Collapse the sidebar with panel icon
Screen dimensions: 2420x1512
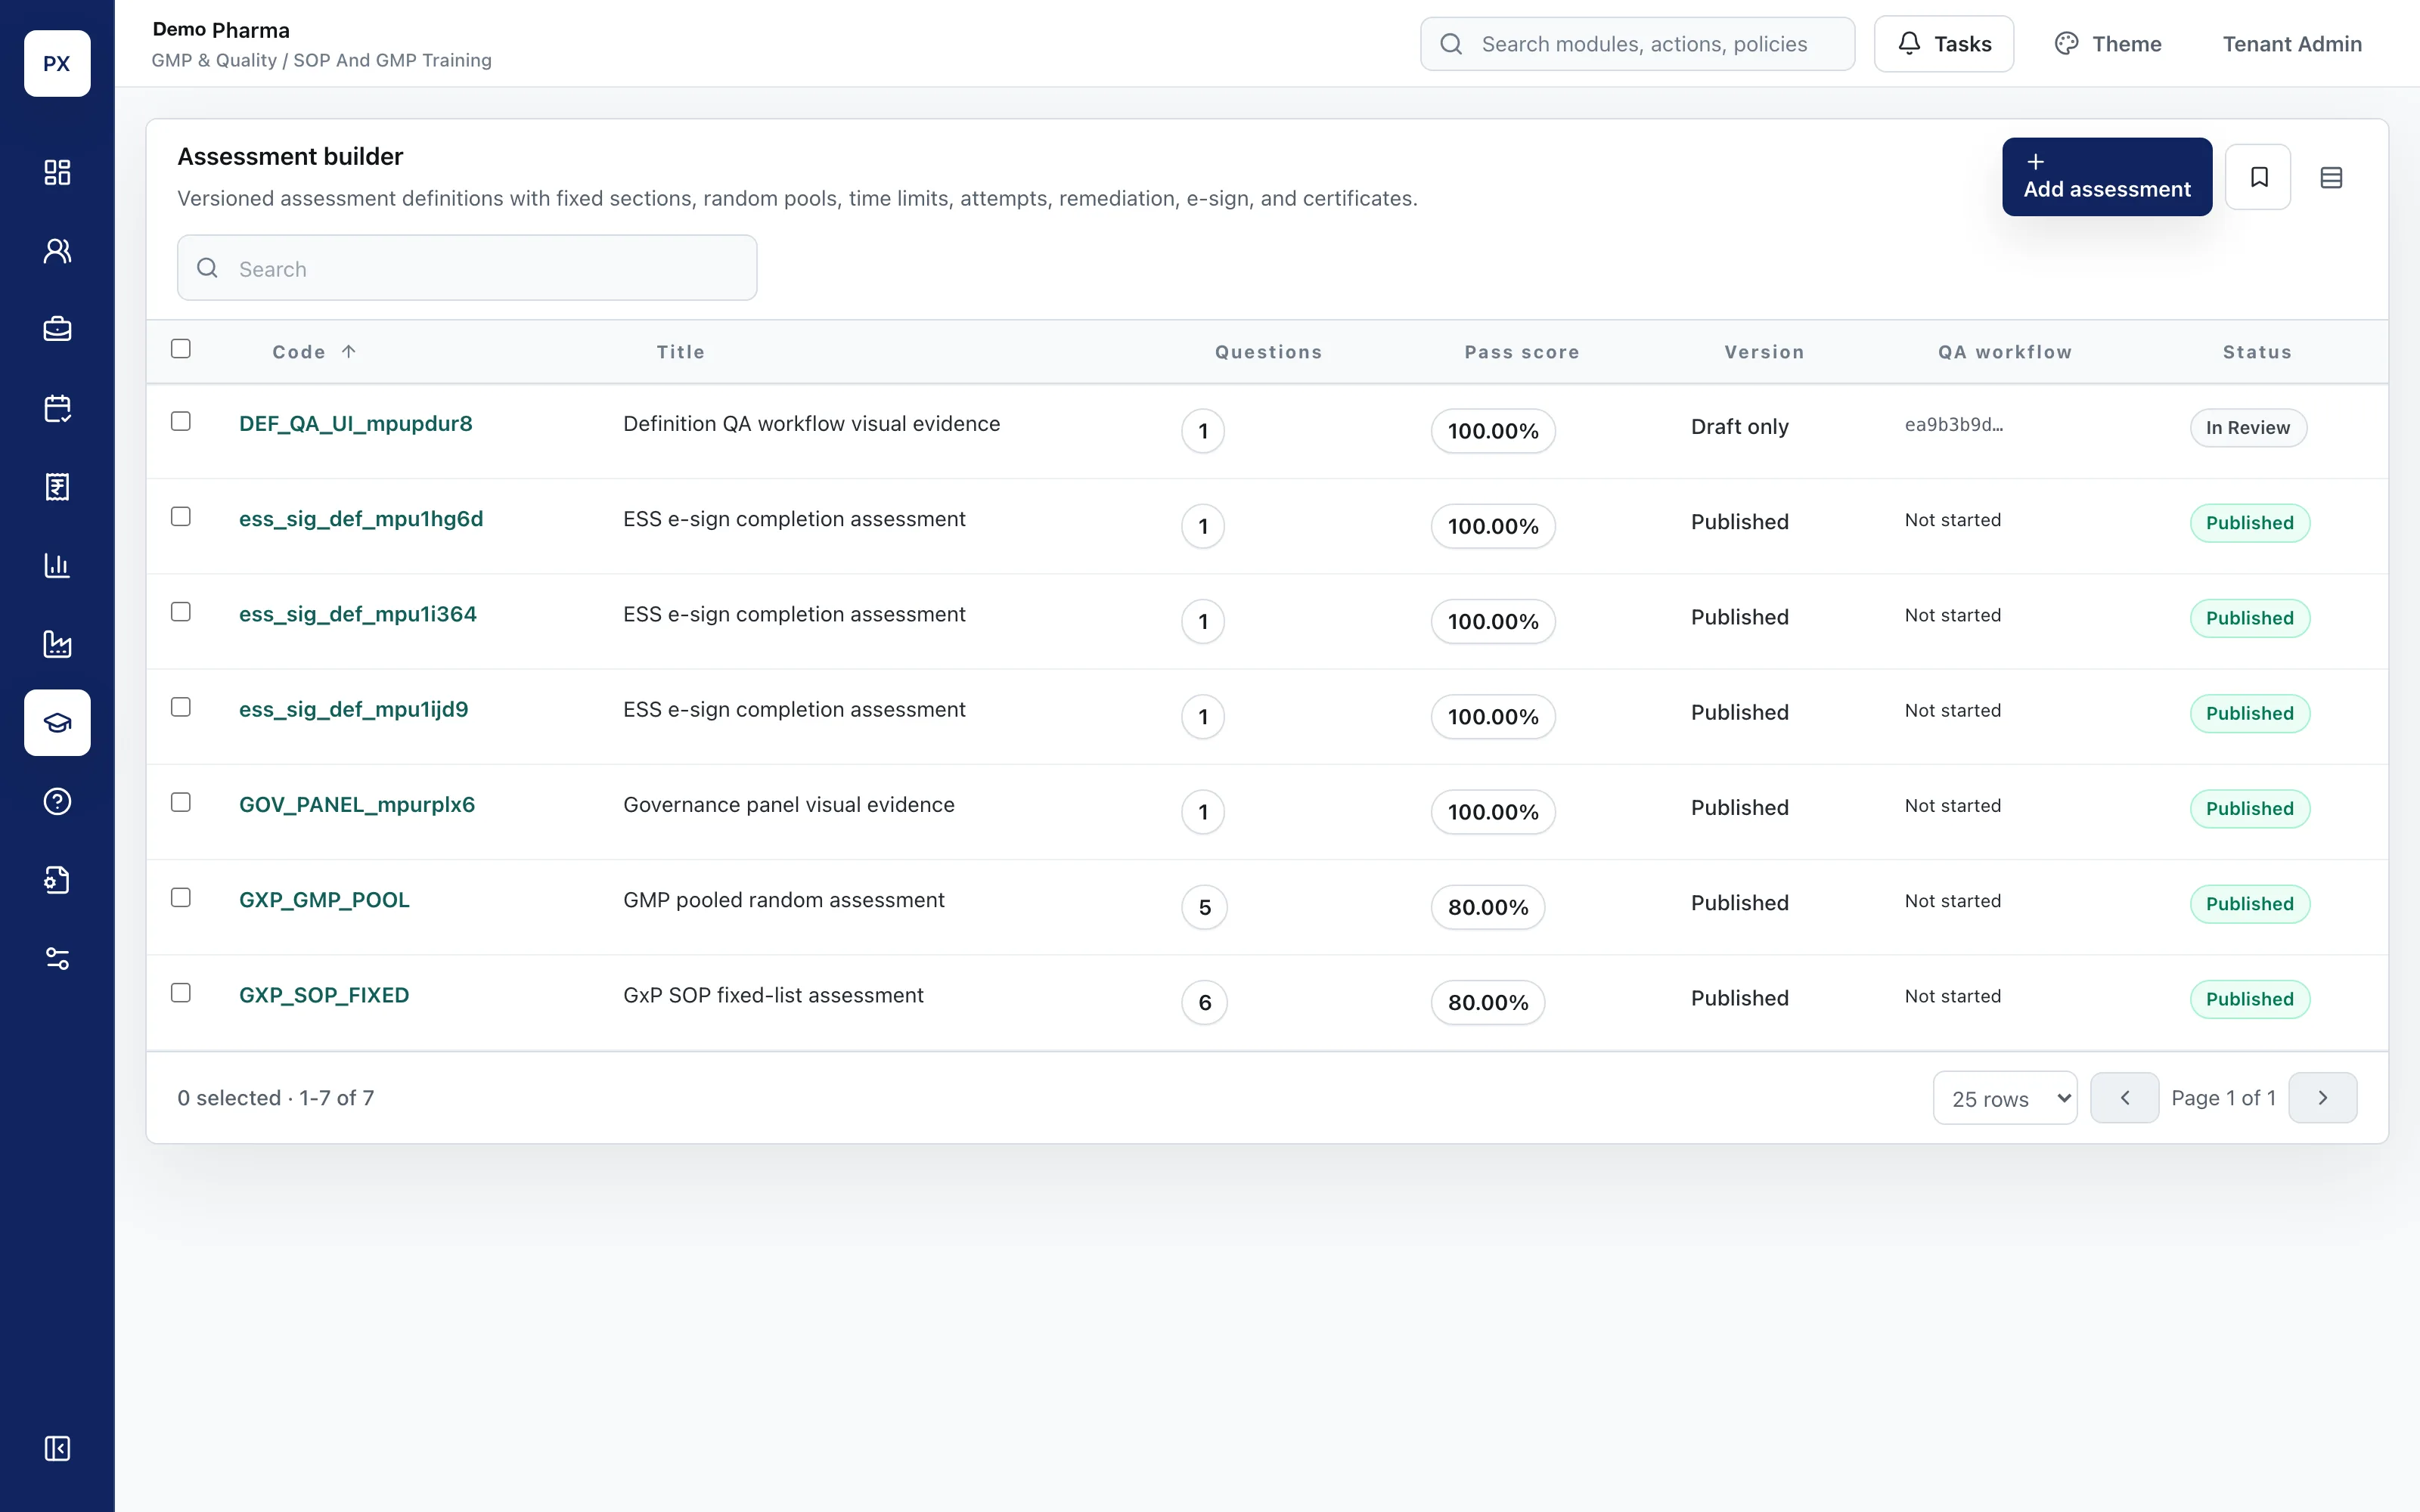click(57, 1448)
